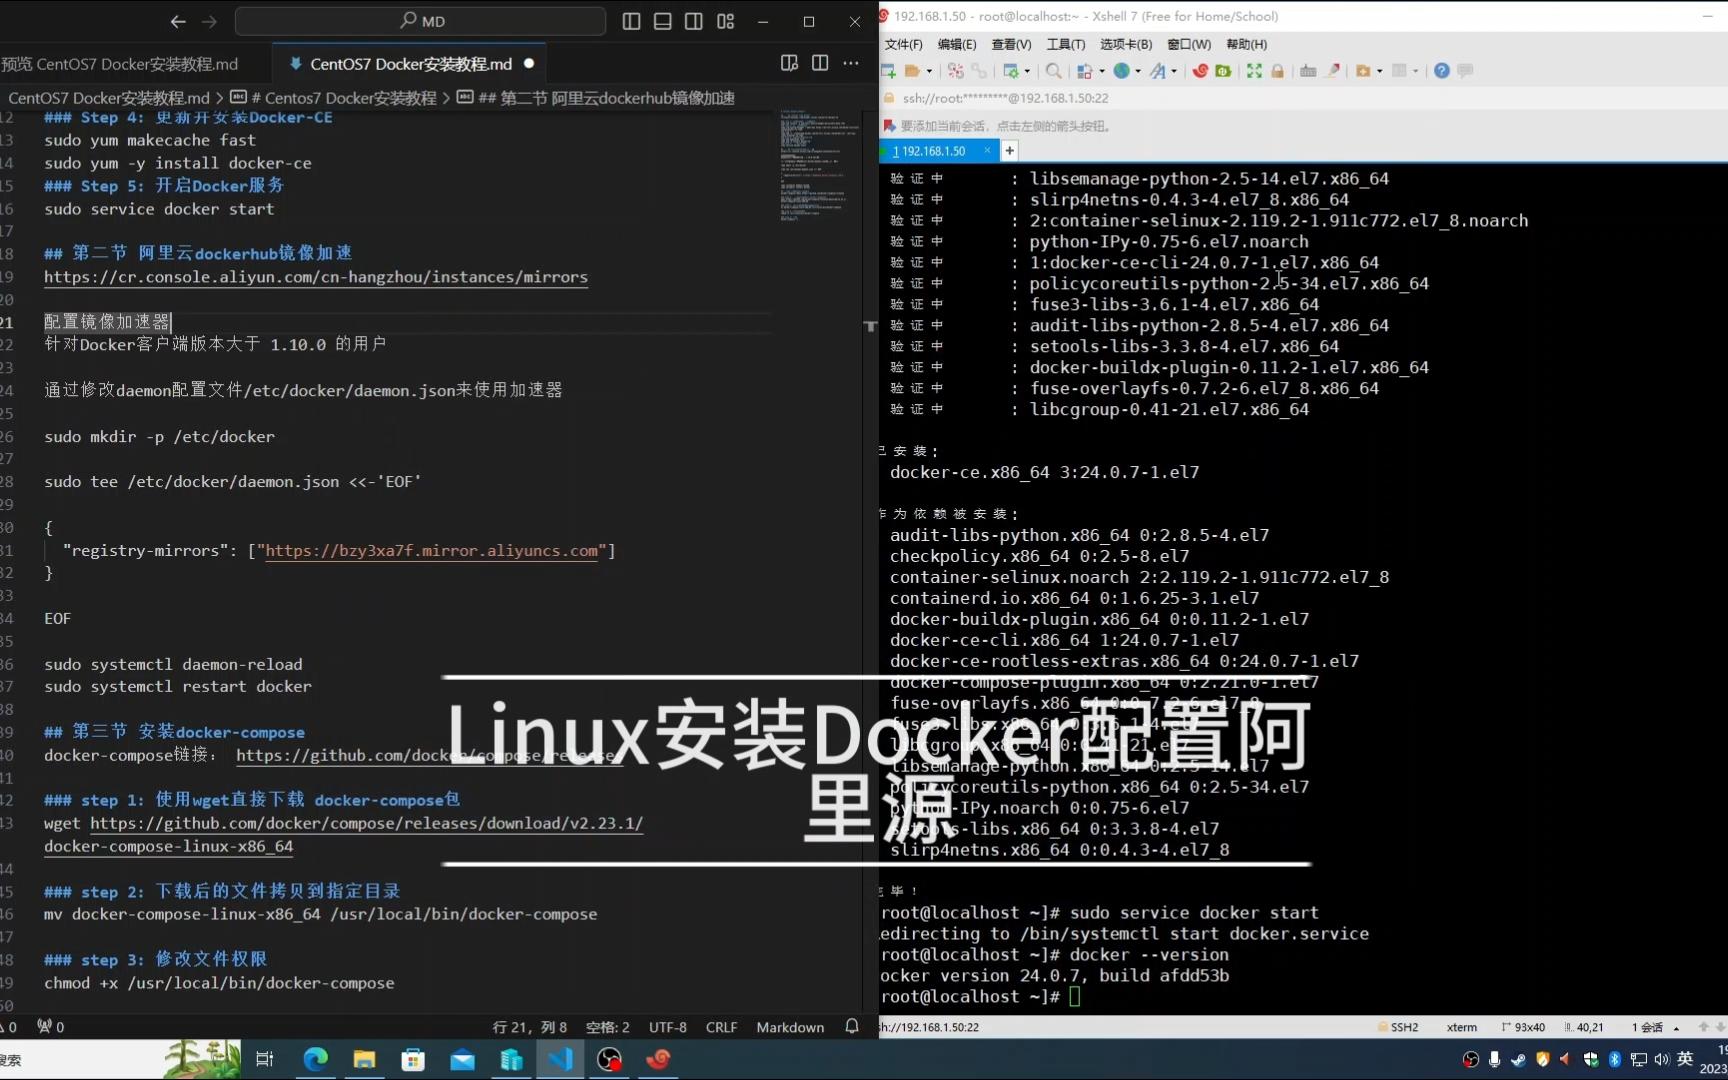Open a new session in Xshell toolbar
The width and height of the screenshot is (1728, 1080).
tap(887, 71)
